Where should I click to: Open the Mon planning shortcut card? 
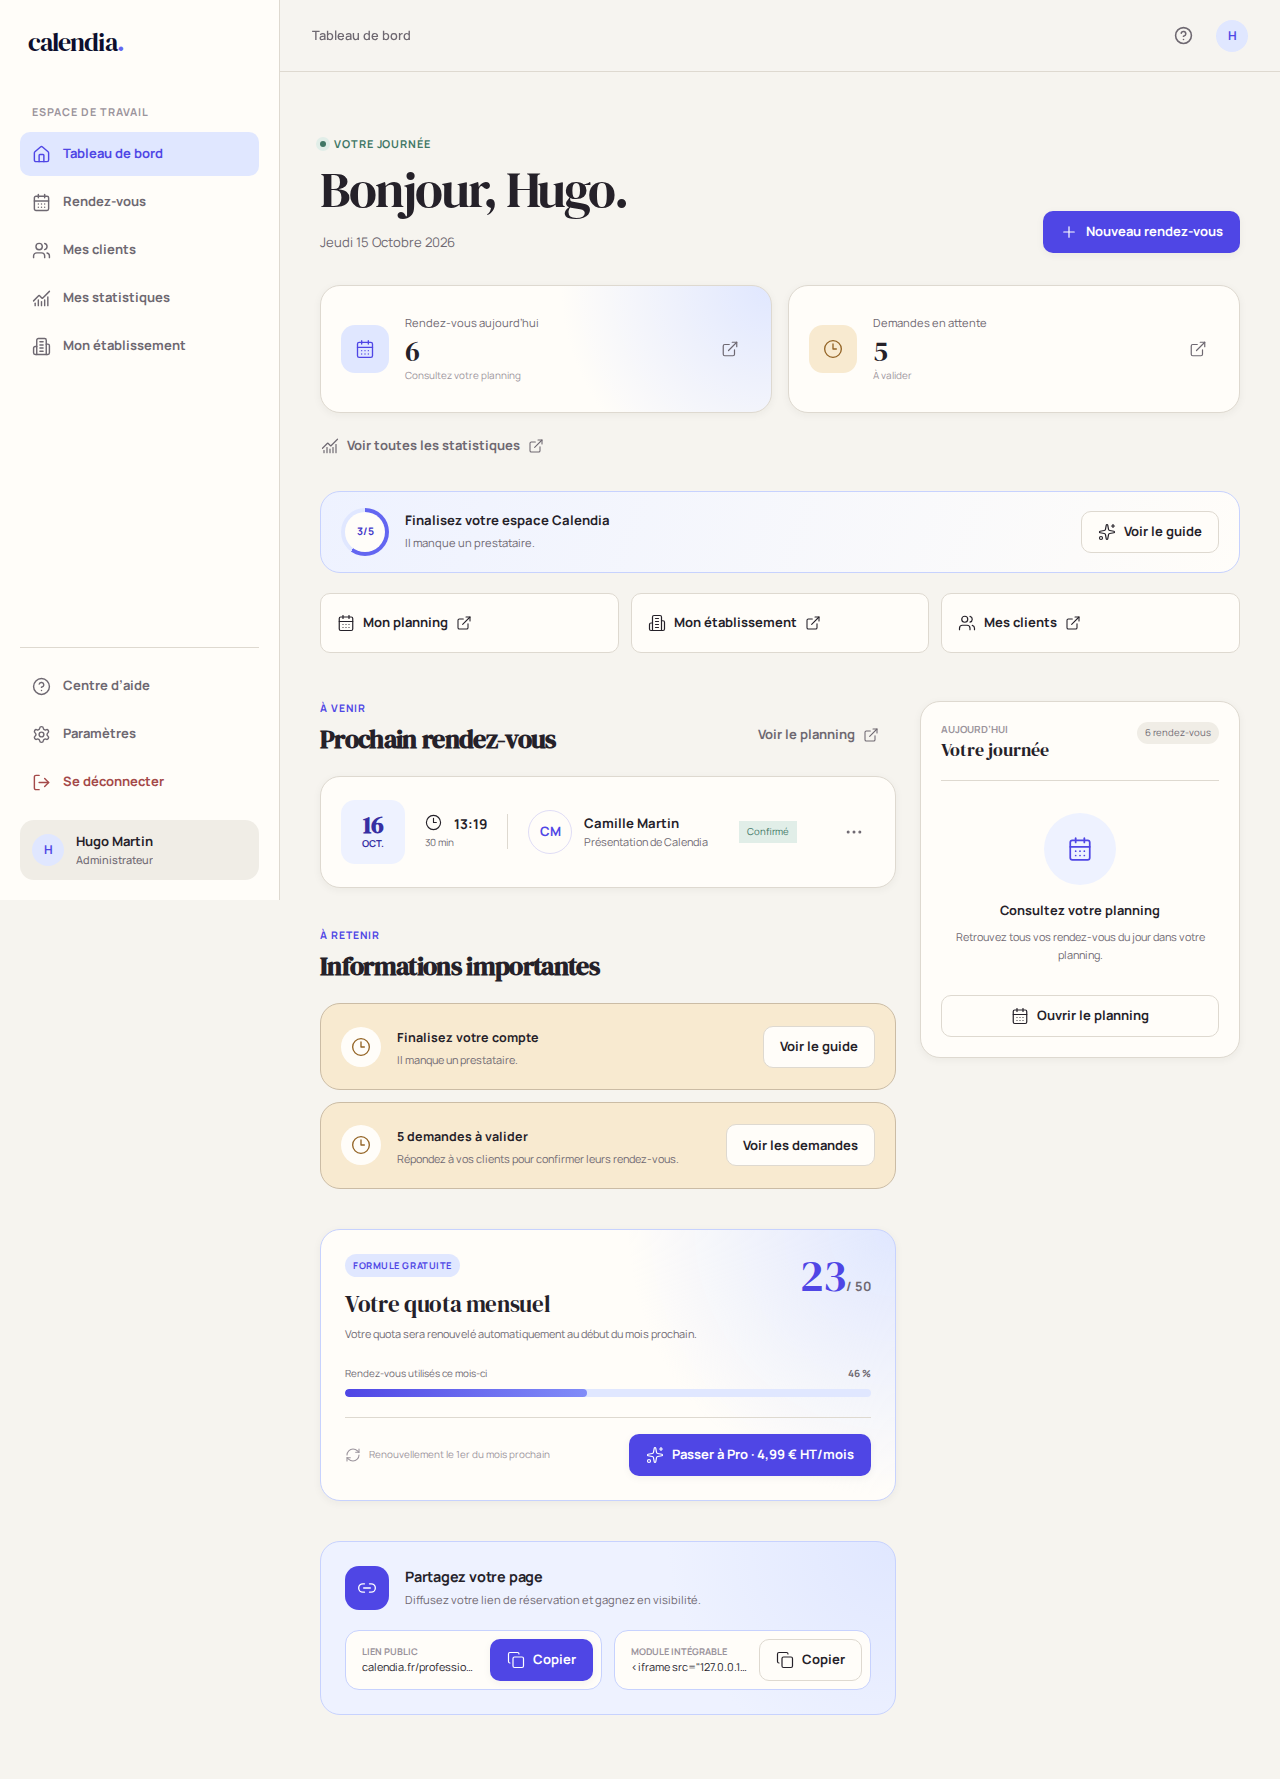point(469,623)
